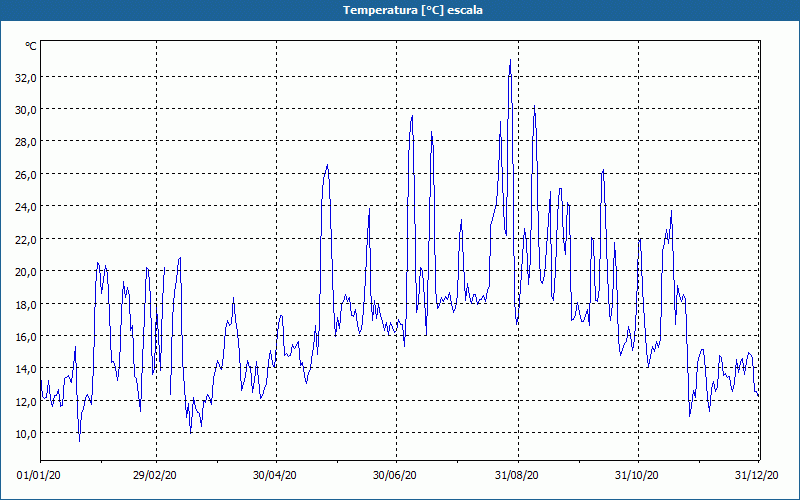Click the 31/10/20 date label
Image resolution: width=800 pixels, height=500 pixels.
click(x=636, y=475)
